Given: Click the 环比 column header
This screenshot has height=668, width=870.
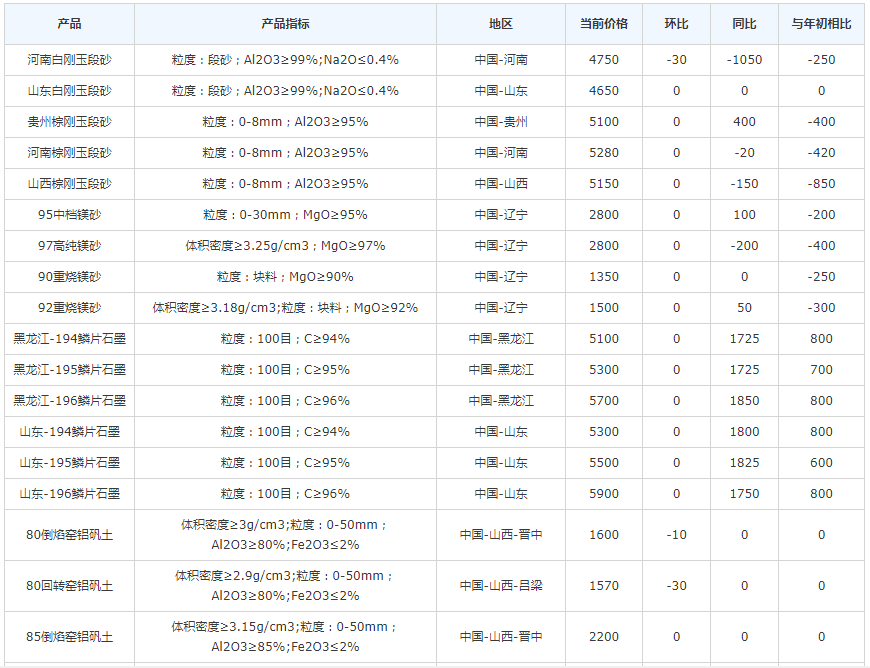Looking at the screenshot, I should point(676,24).
